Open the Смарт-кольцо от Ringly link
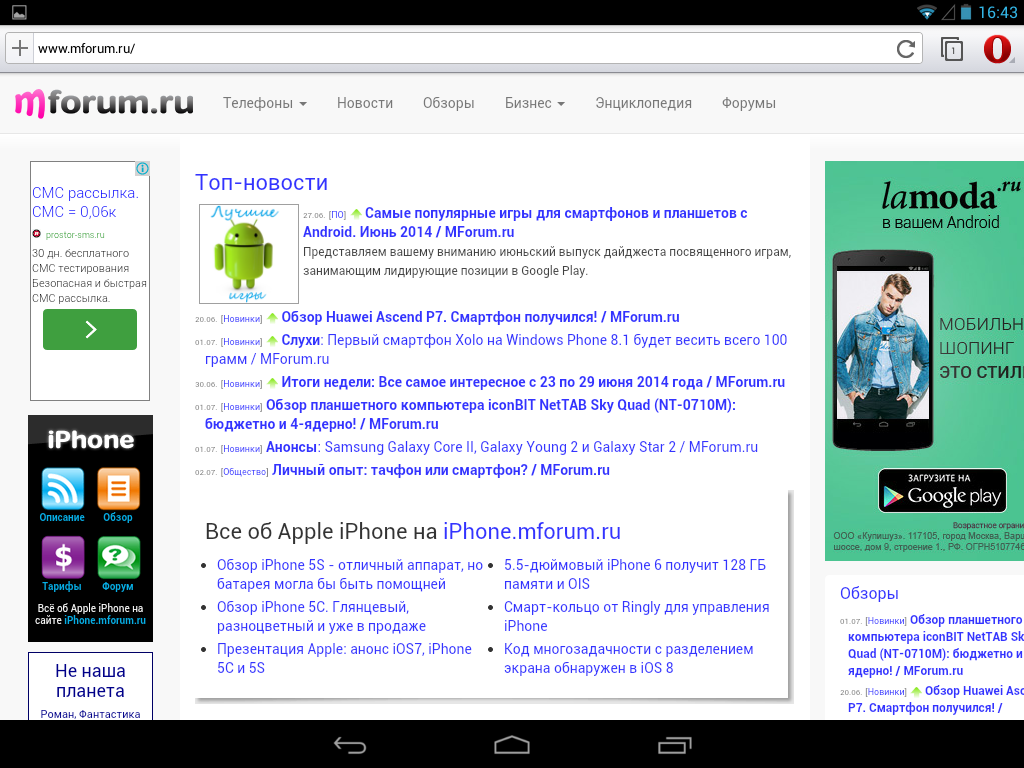Image resolution: width=1024 pixels, height=768 pixels. coord(636,616)
